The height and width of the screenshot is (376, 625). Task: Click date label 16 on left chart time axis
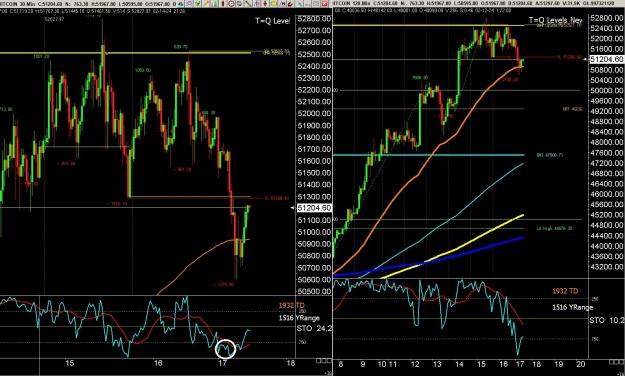coord(158,363)
